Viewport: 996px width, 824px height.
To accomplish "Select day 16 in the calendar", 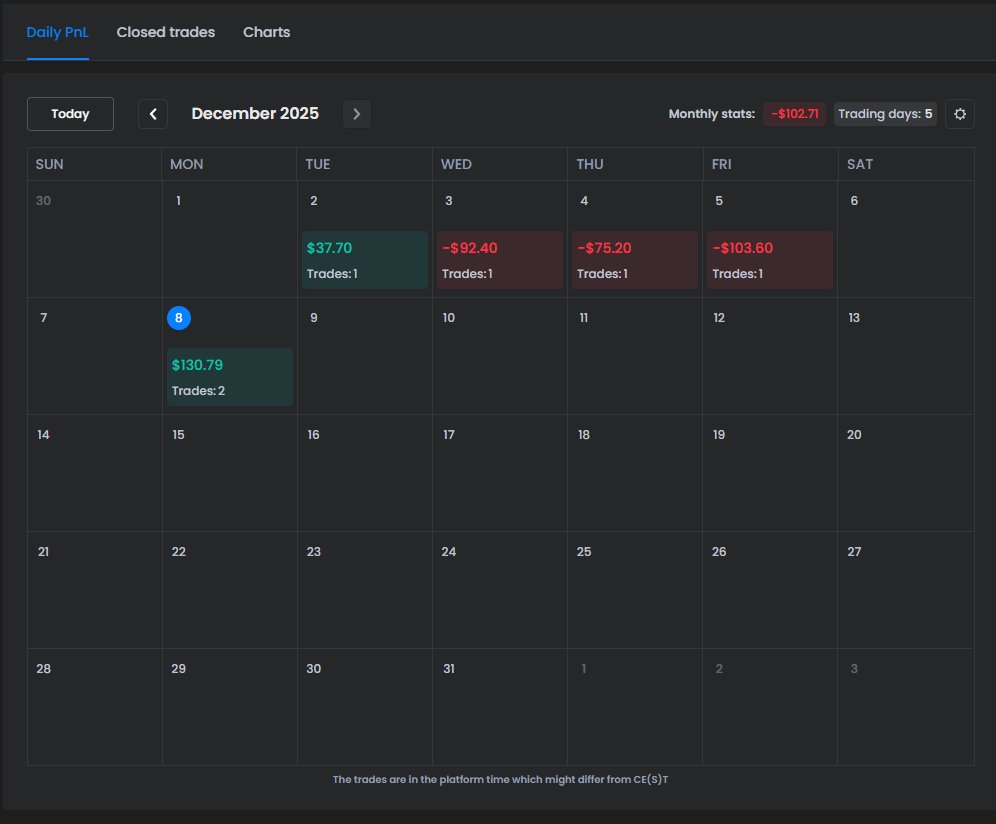I will coord(313,435).
